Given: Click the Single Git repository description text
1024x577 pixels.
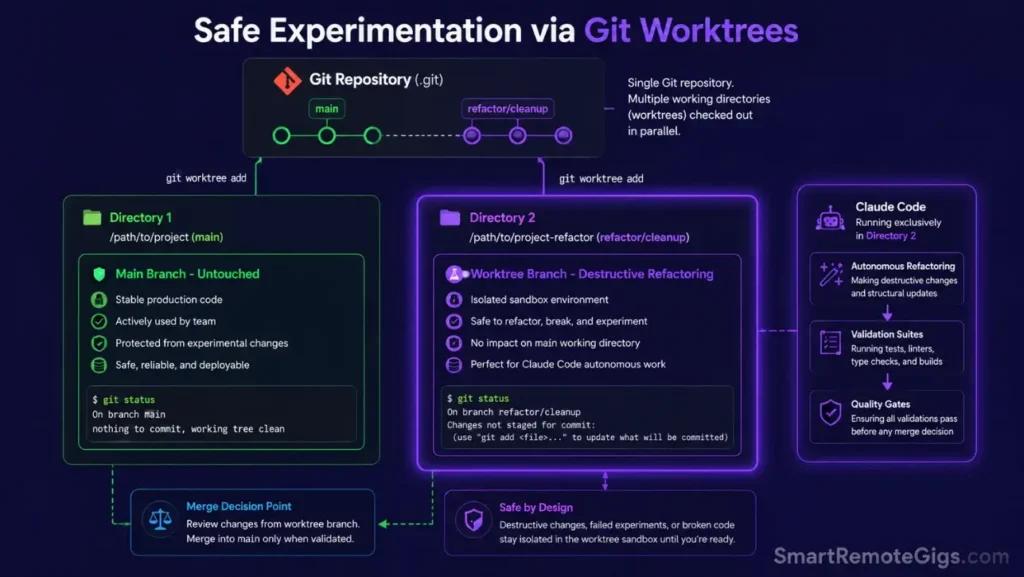Looking at the screenshot, I should tap(698, 107).
